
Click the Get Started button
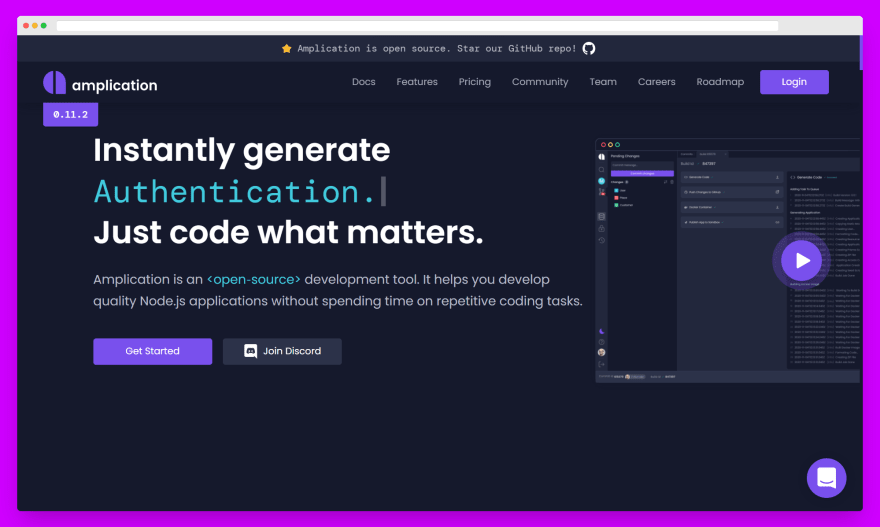(x=153, y=351)
